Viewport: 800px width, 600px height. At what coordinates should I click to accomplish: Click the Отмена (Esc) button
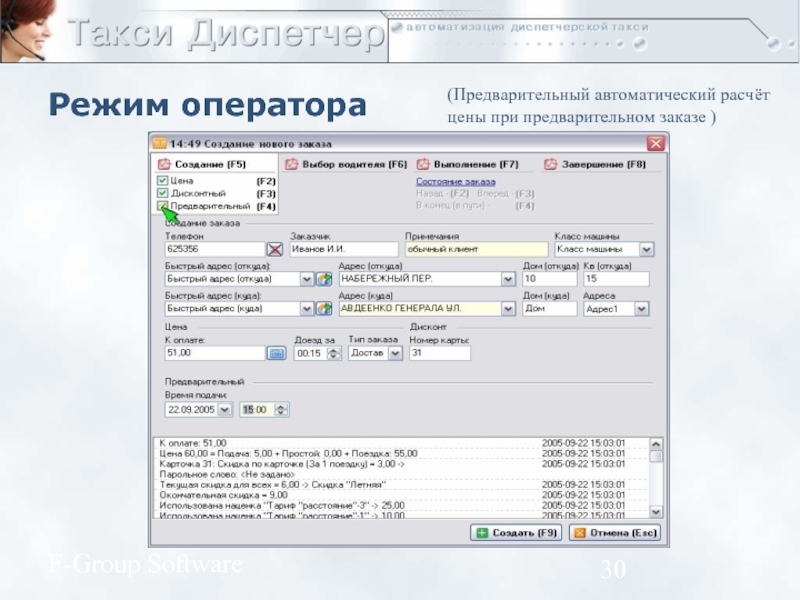coord(615,533)
